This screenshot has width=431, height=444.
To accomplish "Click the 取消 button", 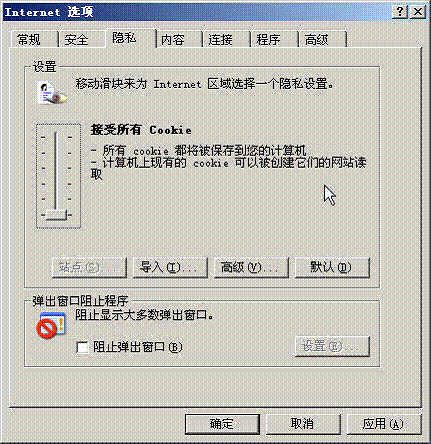I will (x=303, y=424).
